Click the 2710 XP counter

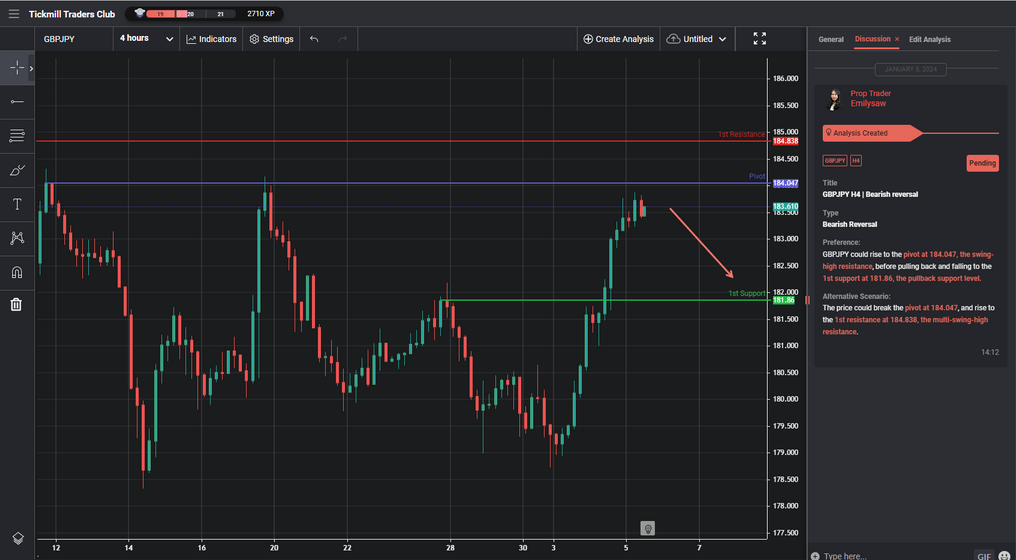coord(260,14)
